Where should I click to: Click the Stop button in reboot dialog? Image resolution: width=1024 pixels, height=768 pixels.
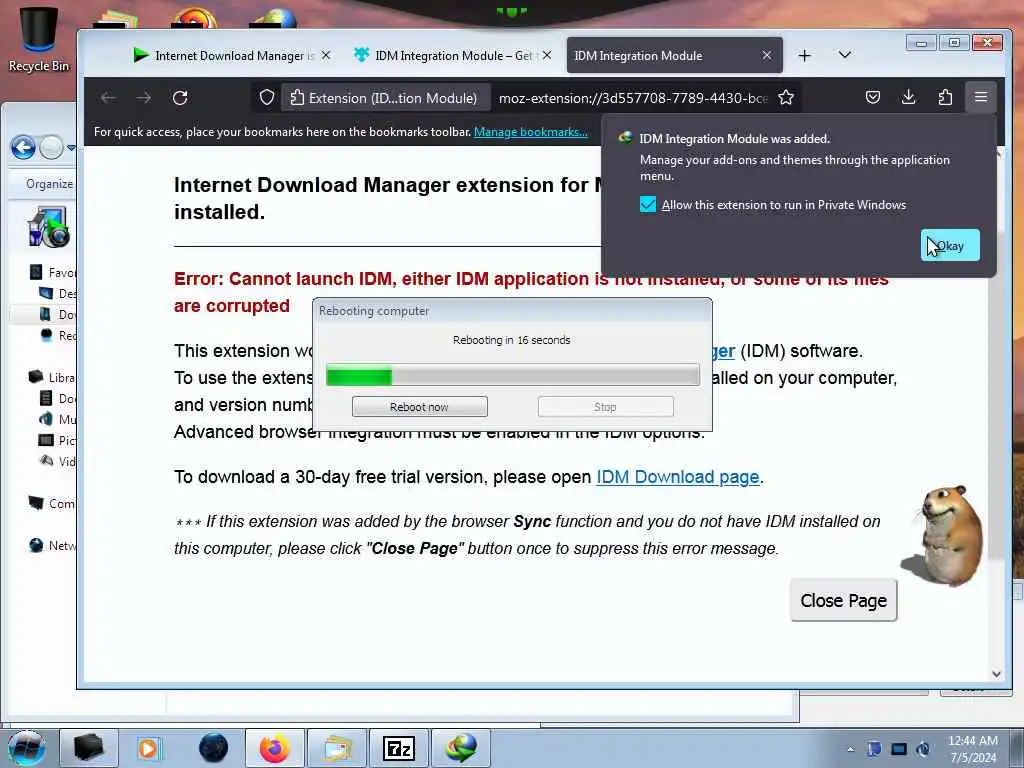(x=605, y=407)
